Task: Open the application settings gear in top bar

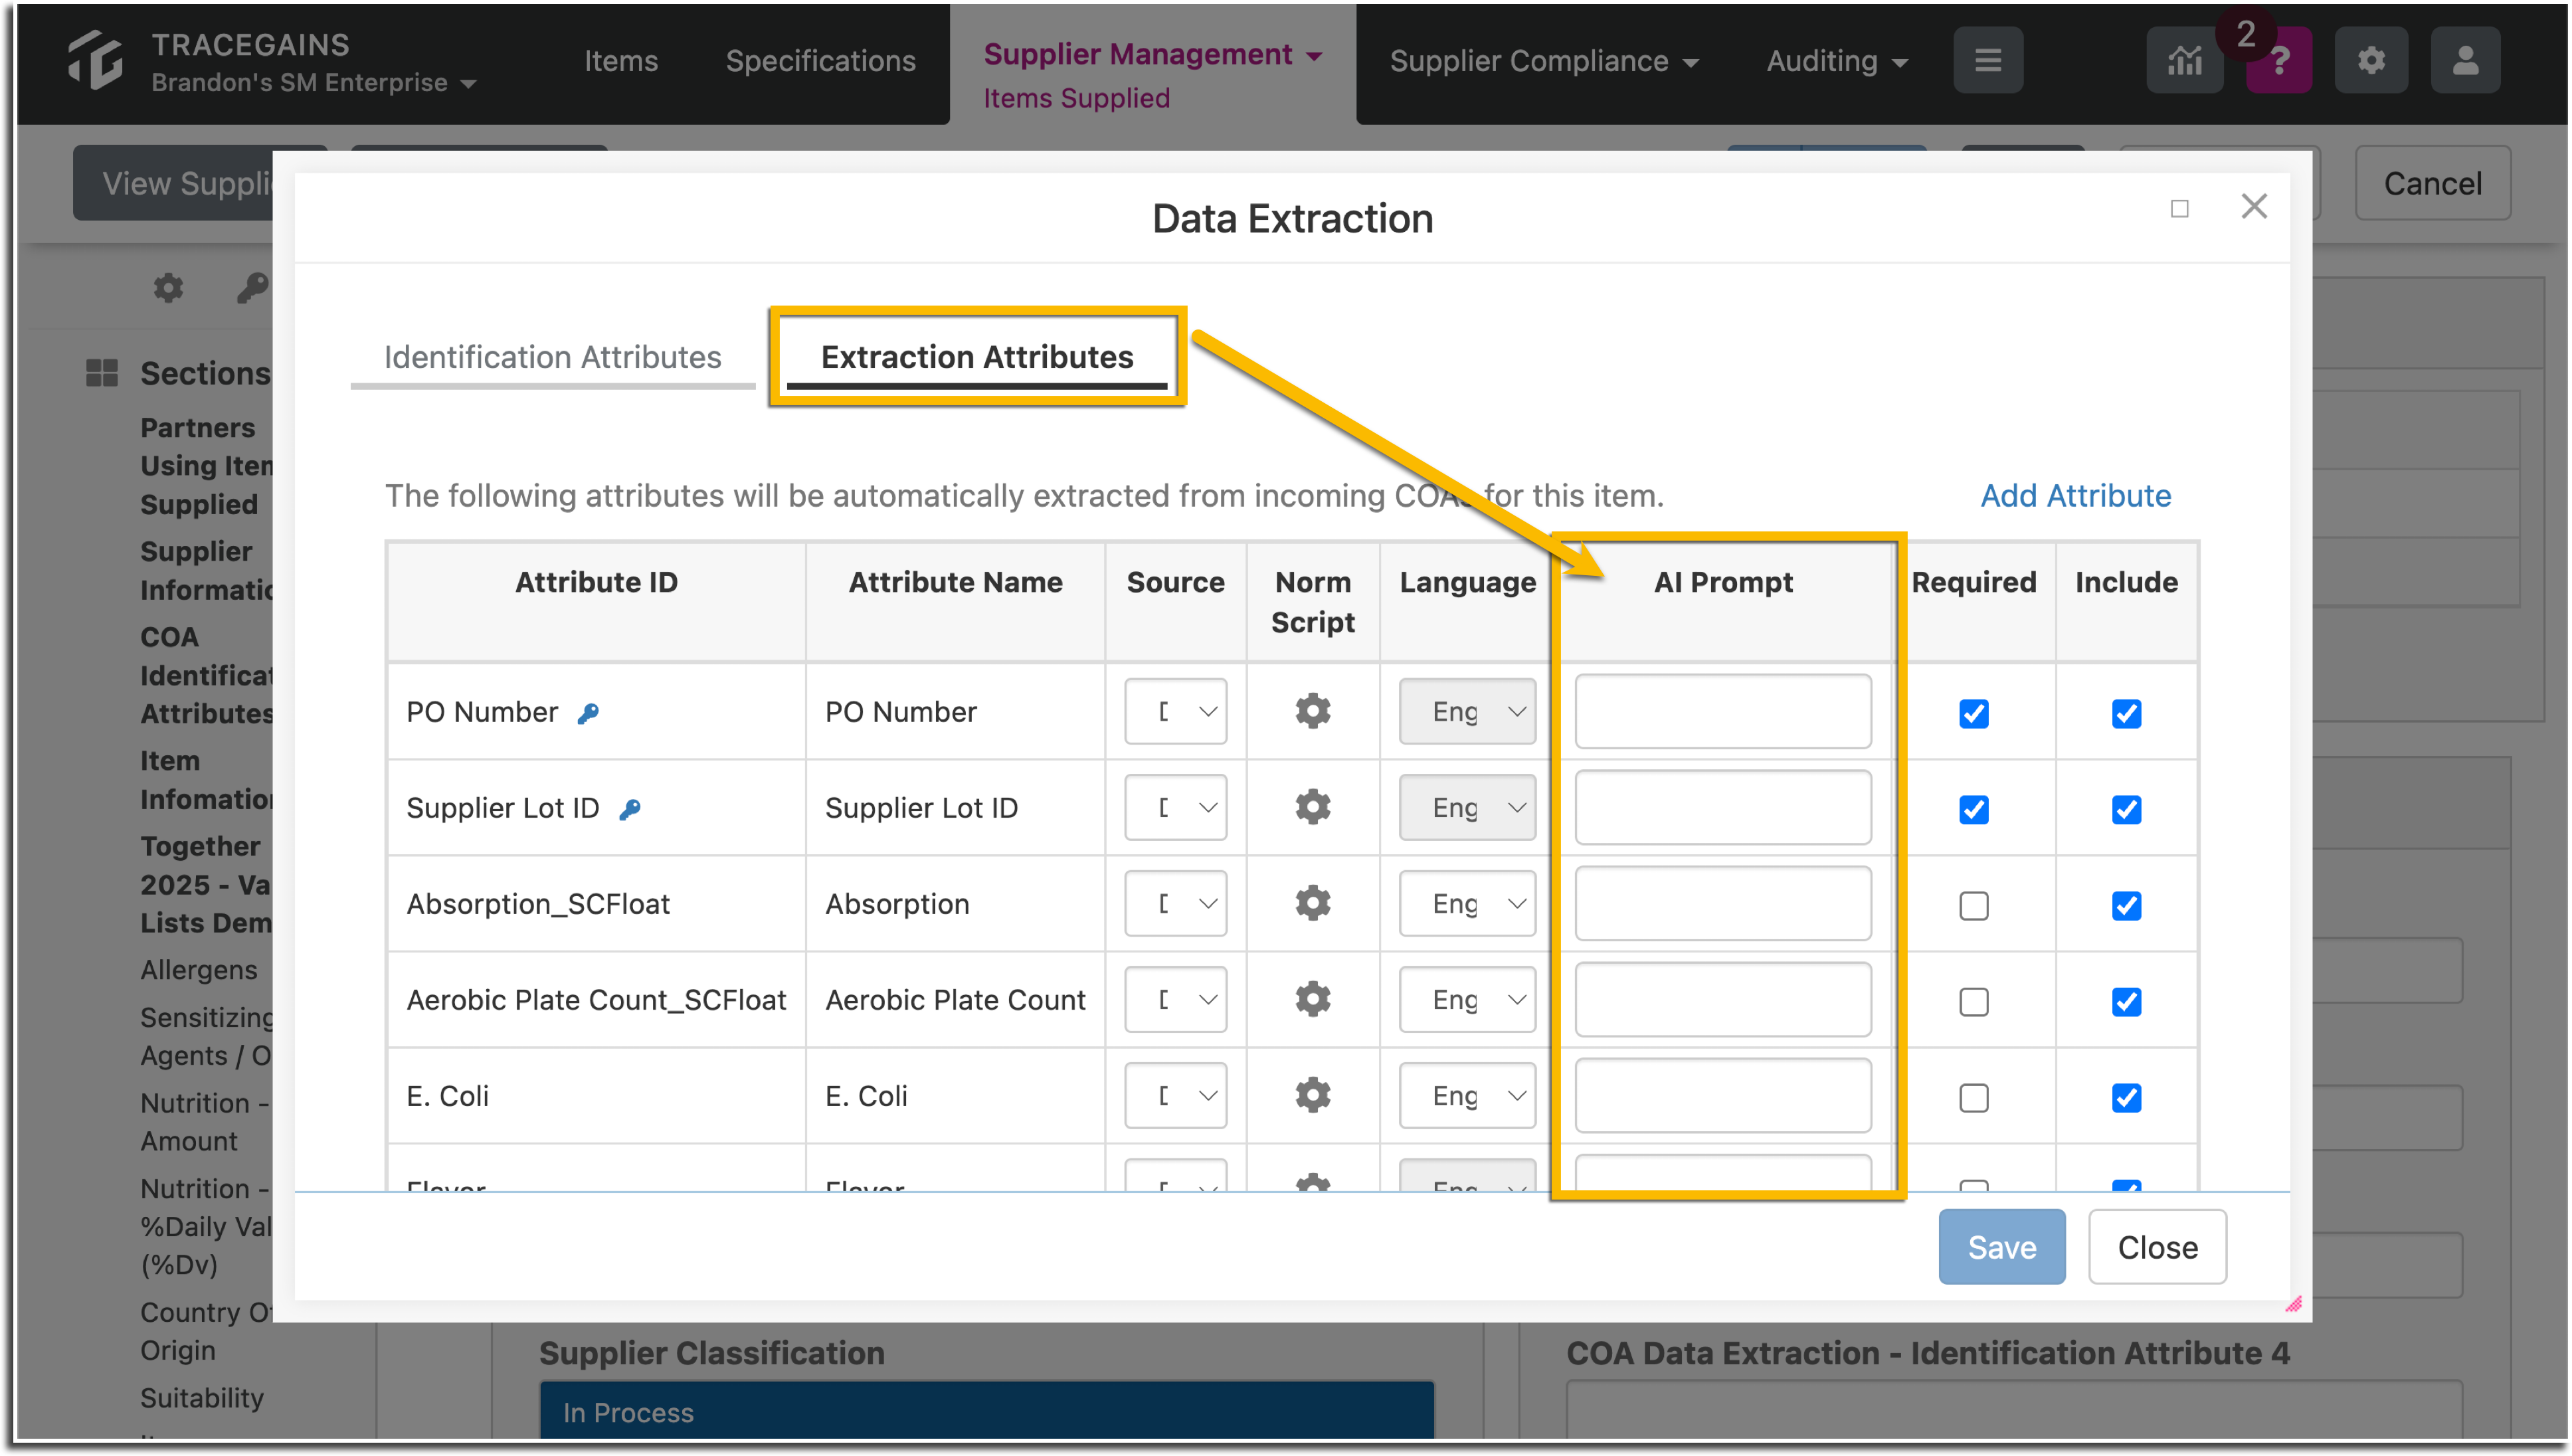Action: point(2371,60)
